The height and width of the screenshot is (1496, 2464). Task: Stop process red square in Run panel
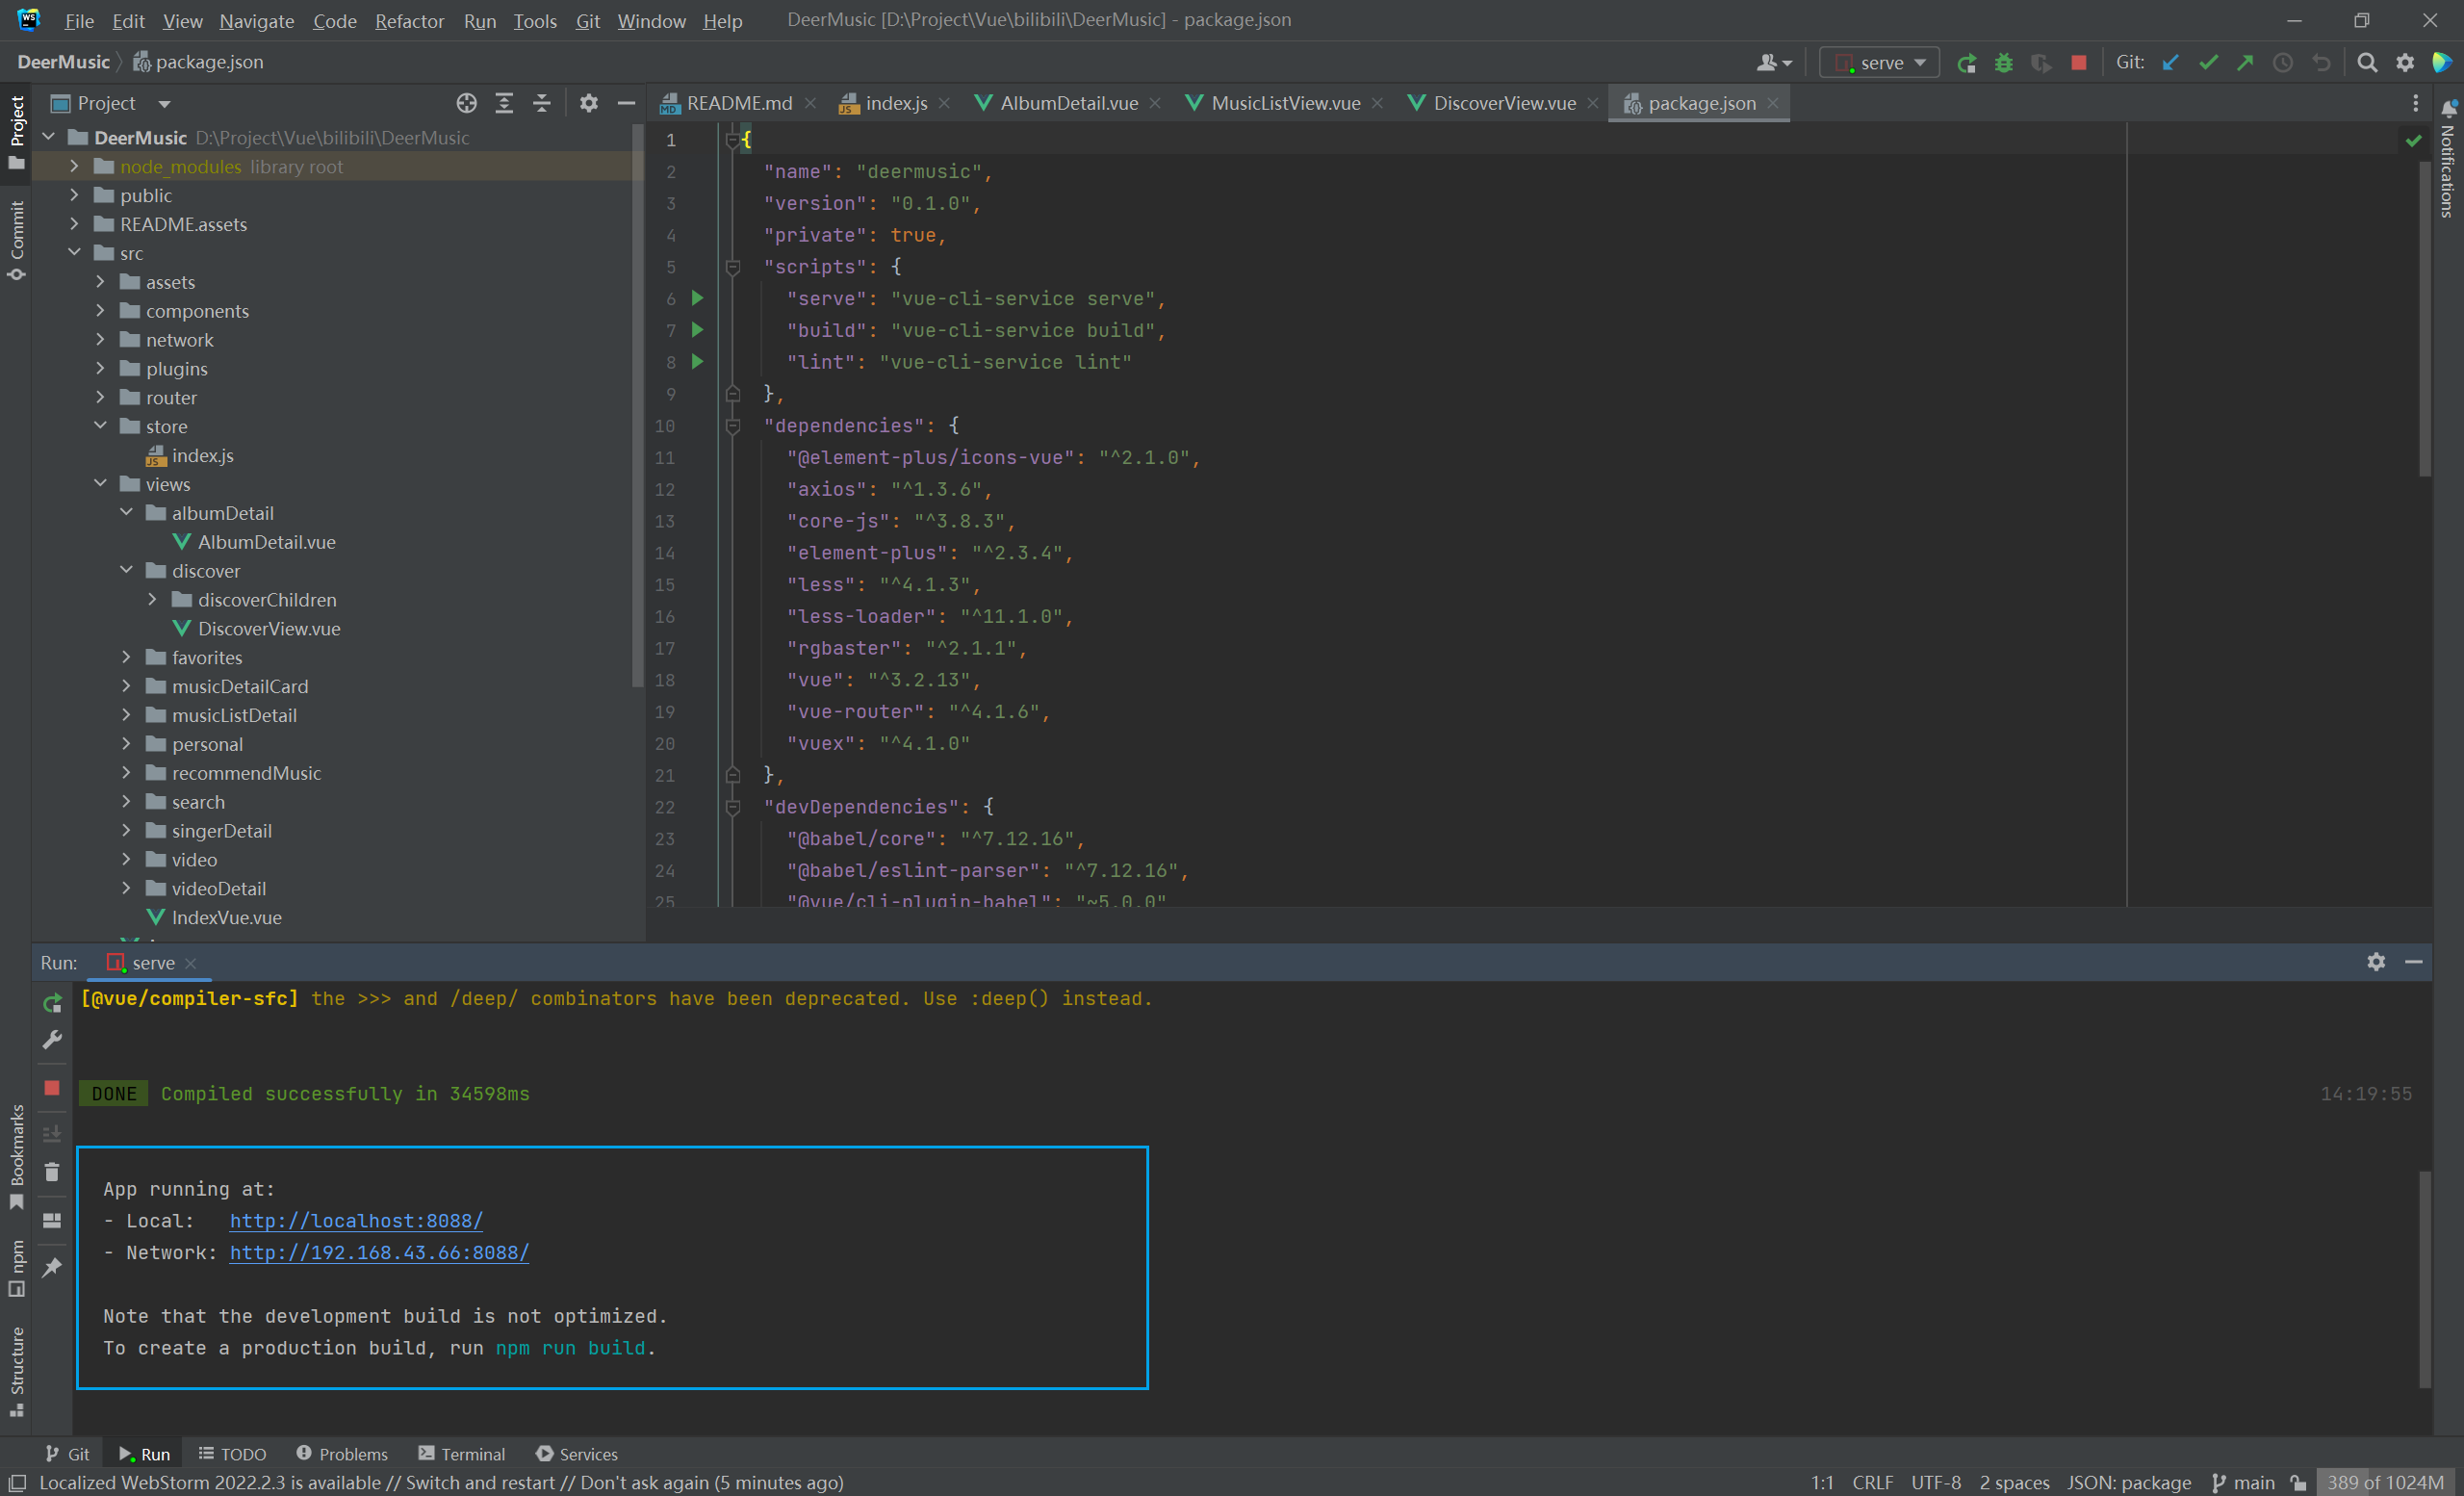click(52, 1087)
